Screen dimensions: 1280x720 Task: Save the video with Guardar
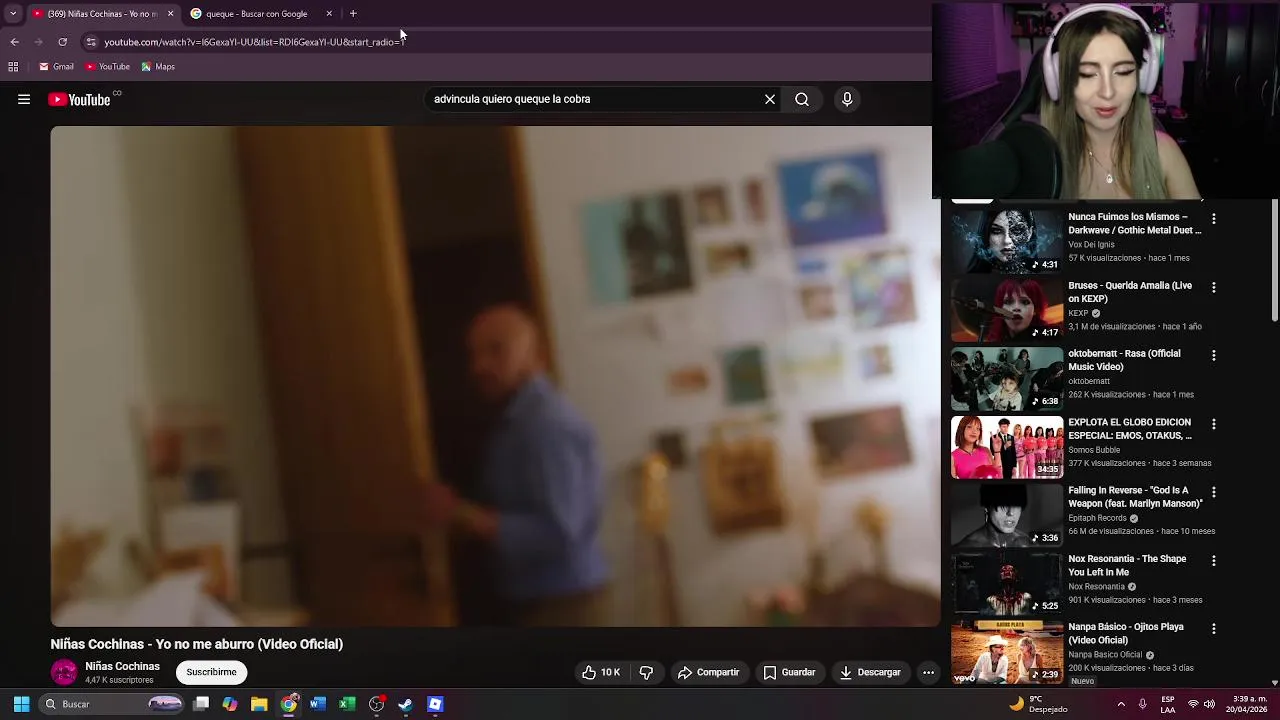[x=790, y=672]
